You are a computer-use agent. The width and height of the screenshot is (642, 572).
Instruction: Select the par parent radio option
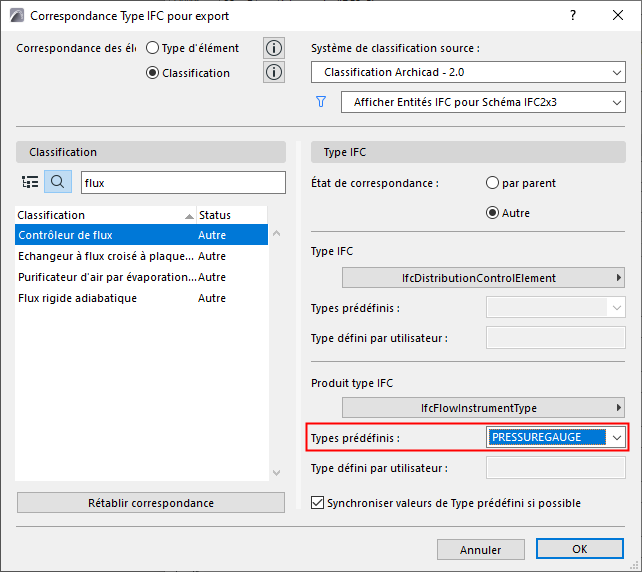click(x=492, y=184)
